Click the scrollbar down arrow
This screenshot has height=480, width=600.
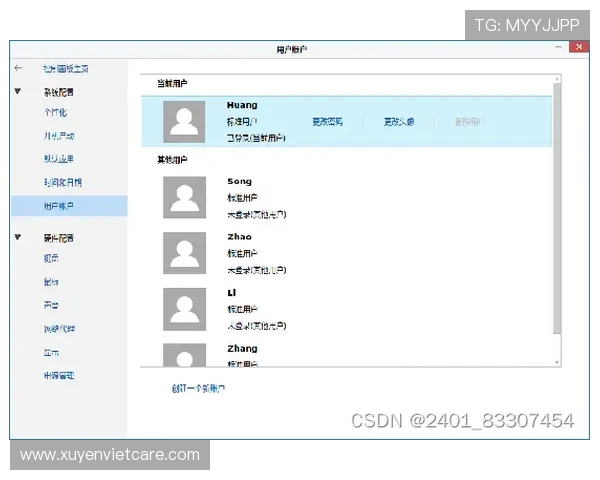(557, 361)
